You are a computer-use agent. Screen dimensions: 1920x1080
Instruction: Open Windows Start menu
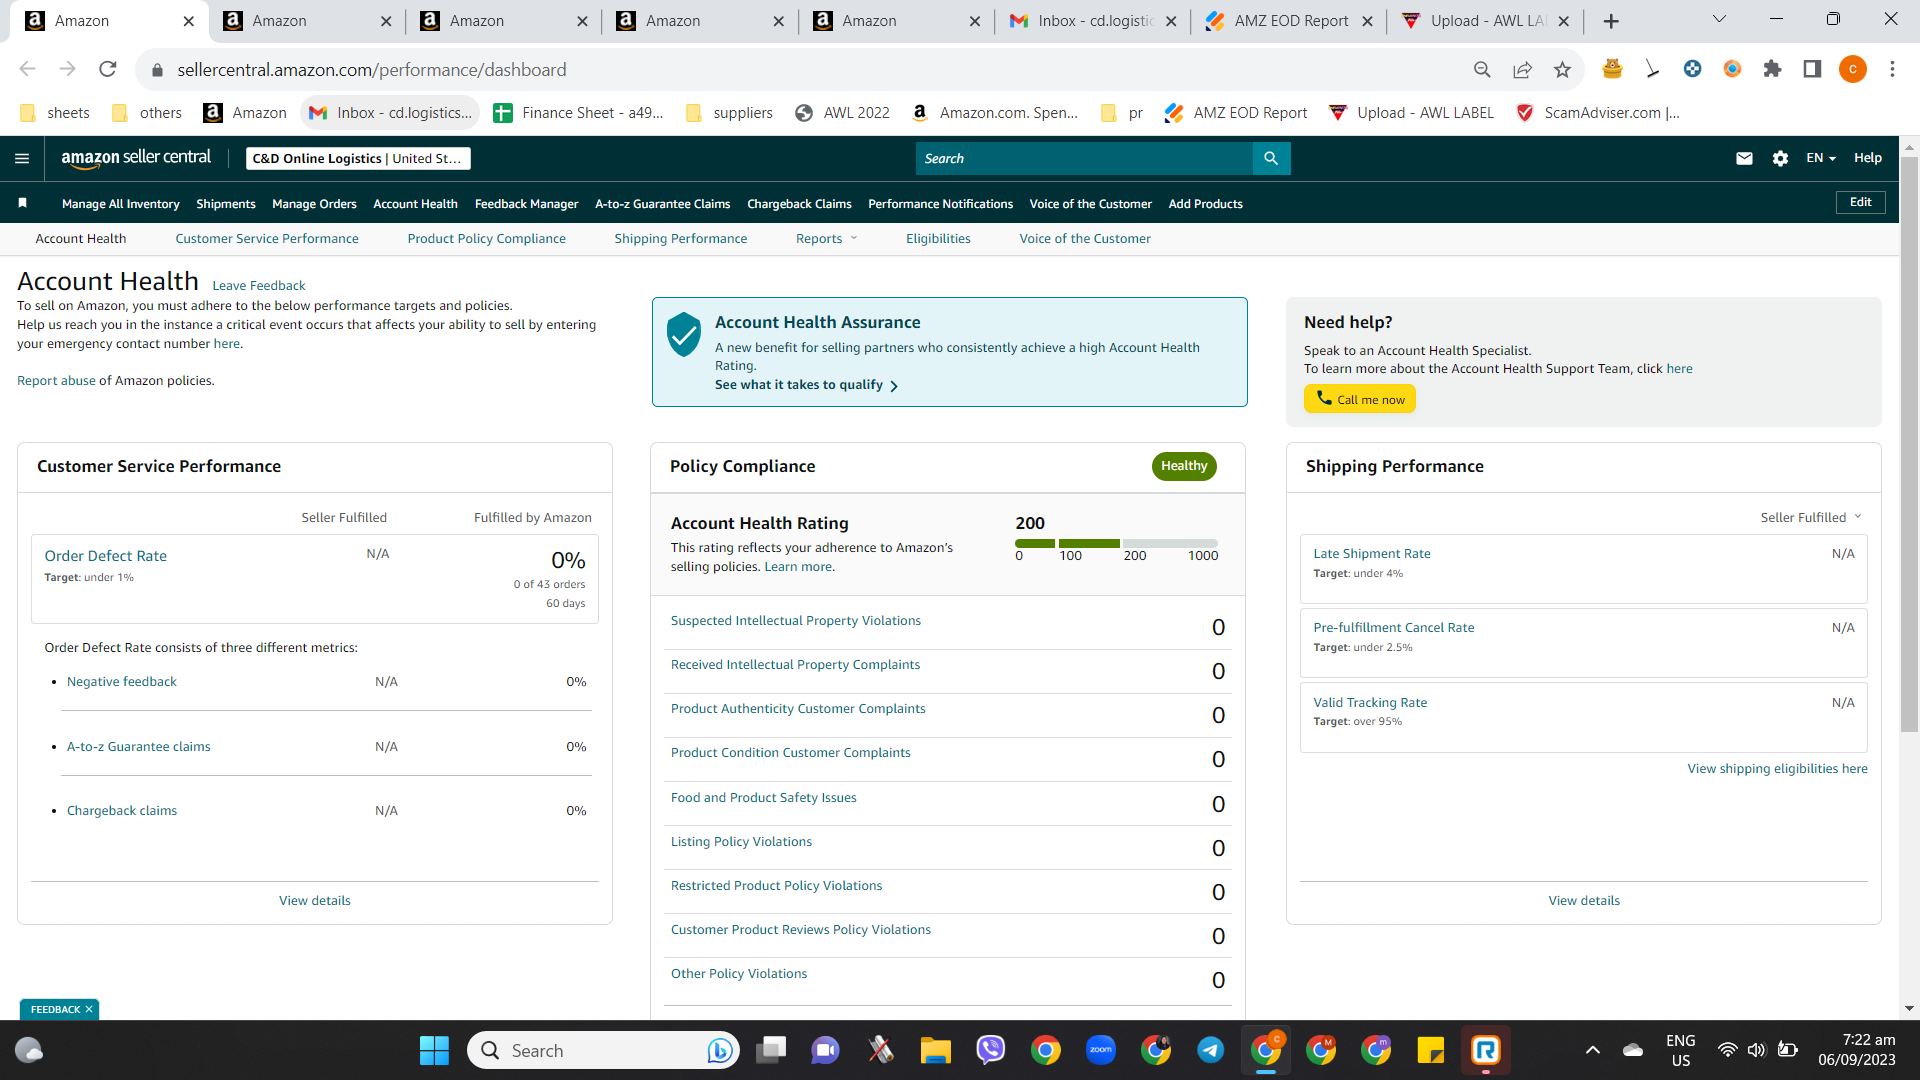coord(434,1050)
